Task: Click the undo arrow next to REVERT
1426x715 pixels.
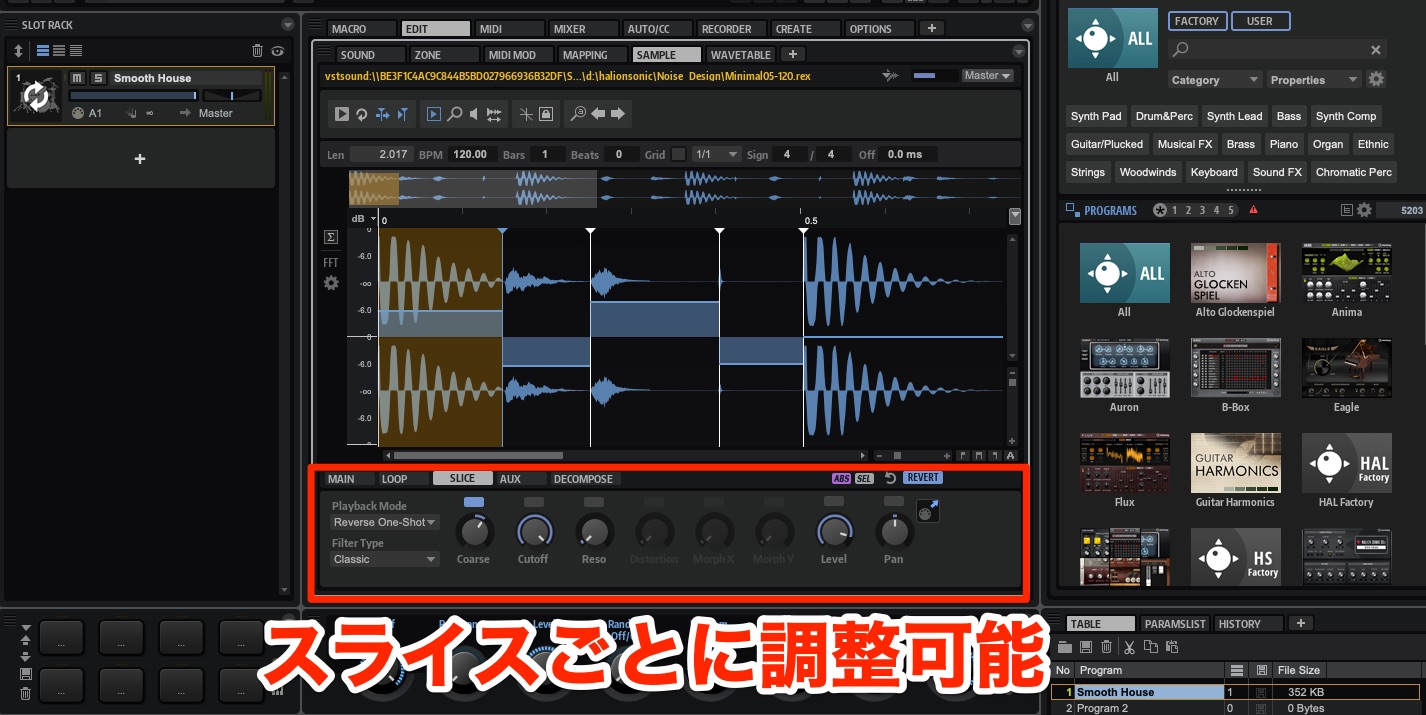Action: (890, 478)
